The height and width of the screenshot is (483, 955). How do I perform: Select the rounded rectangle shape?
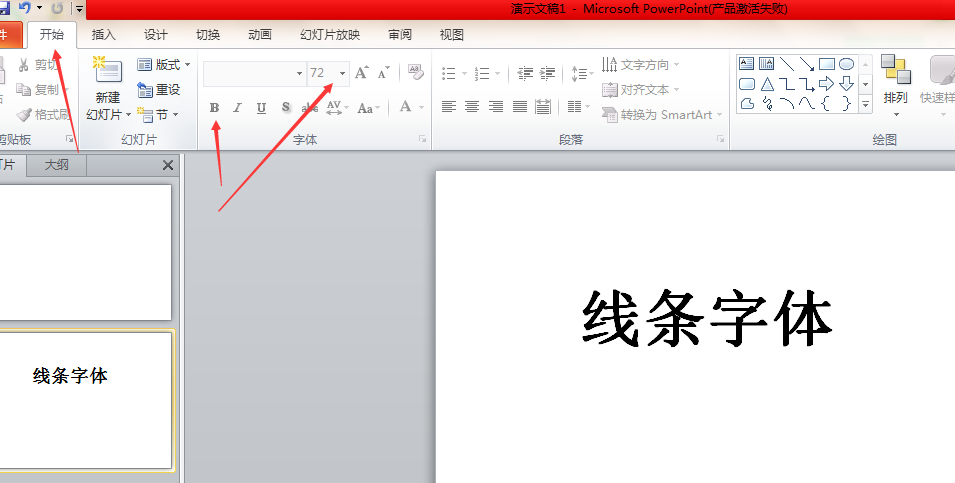point(747,84)
